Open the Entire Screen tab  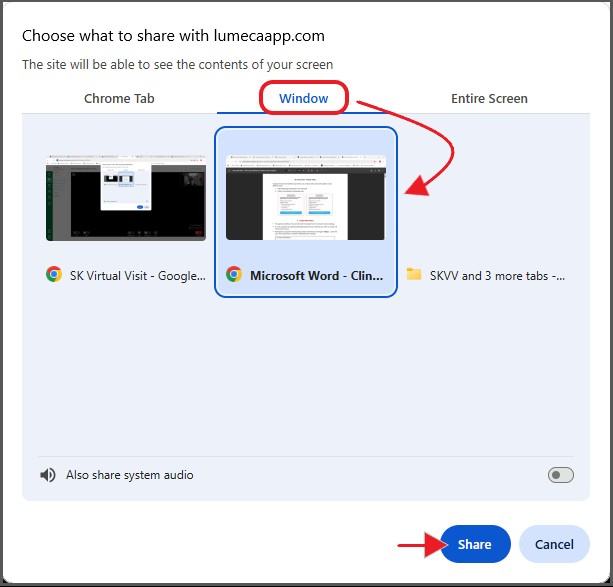tap(489, 98)
